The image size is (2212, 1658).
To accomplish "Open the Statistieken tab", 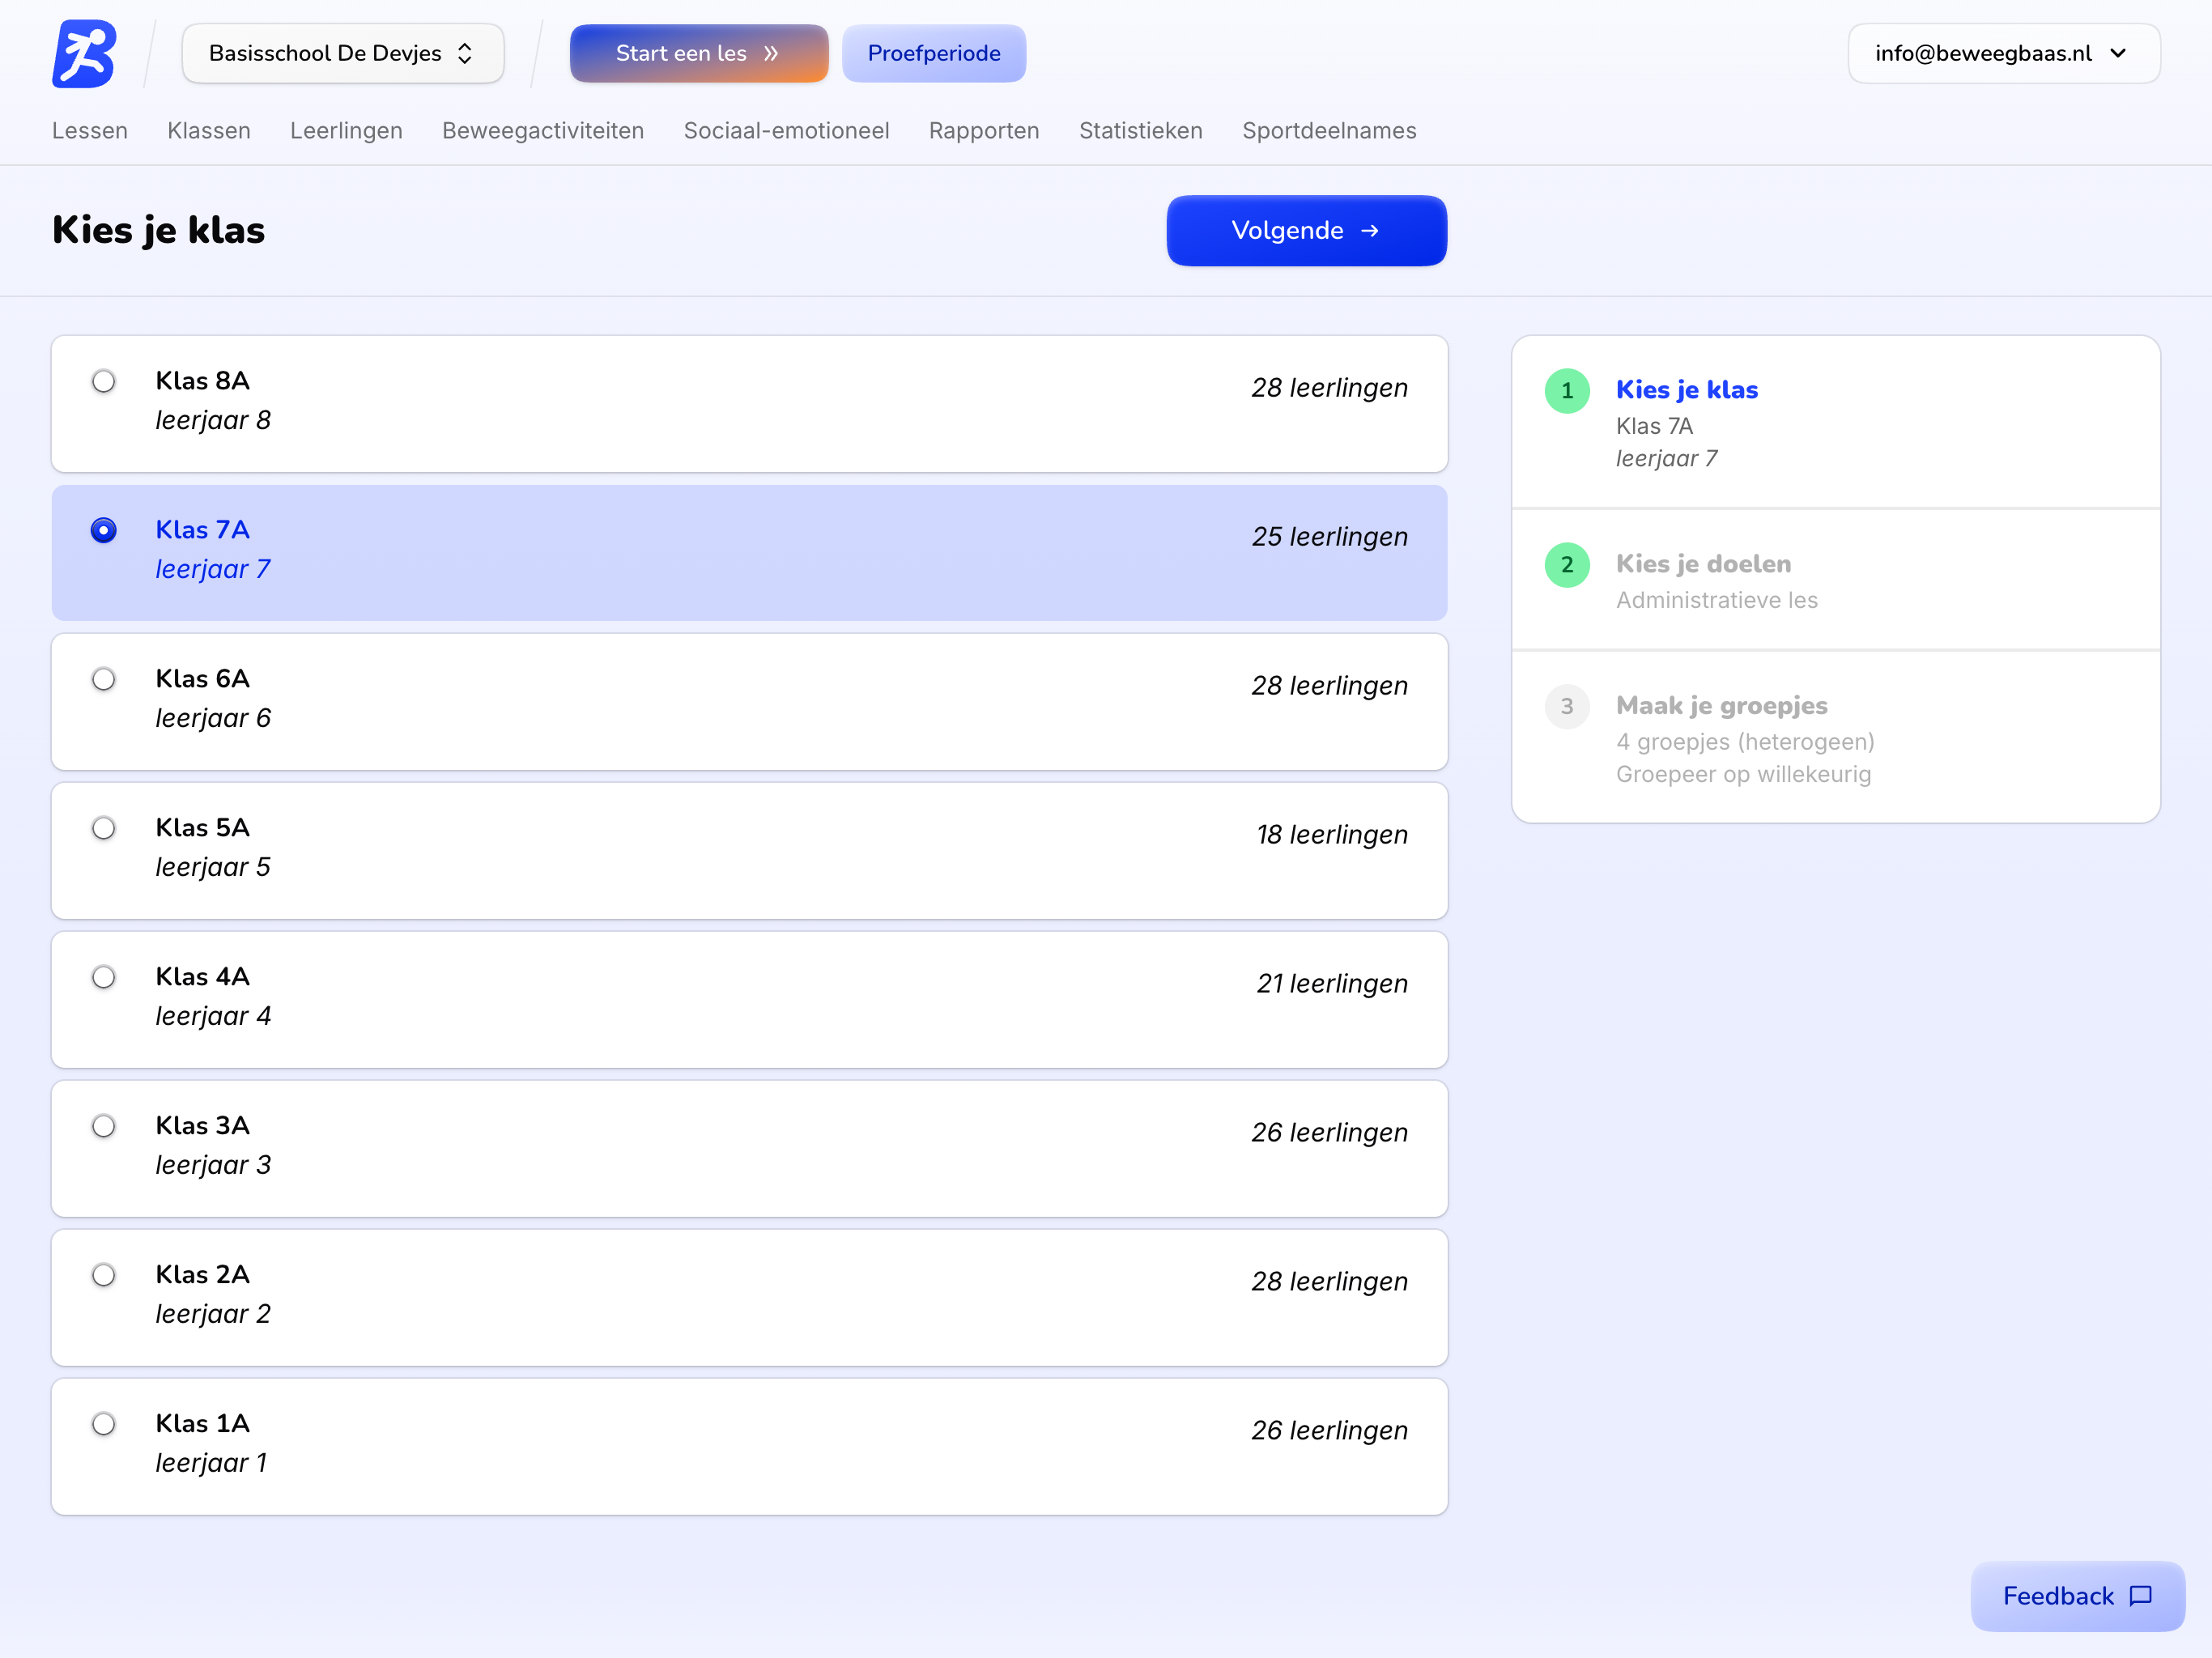I will pos(1140,131).
